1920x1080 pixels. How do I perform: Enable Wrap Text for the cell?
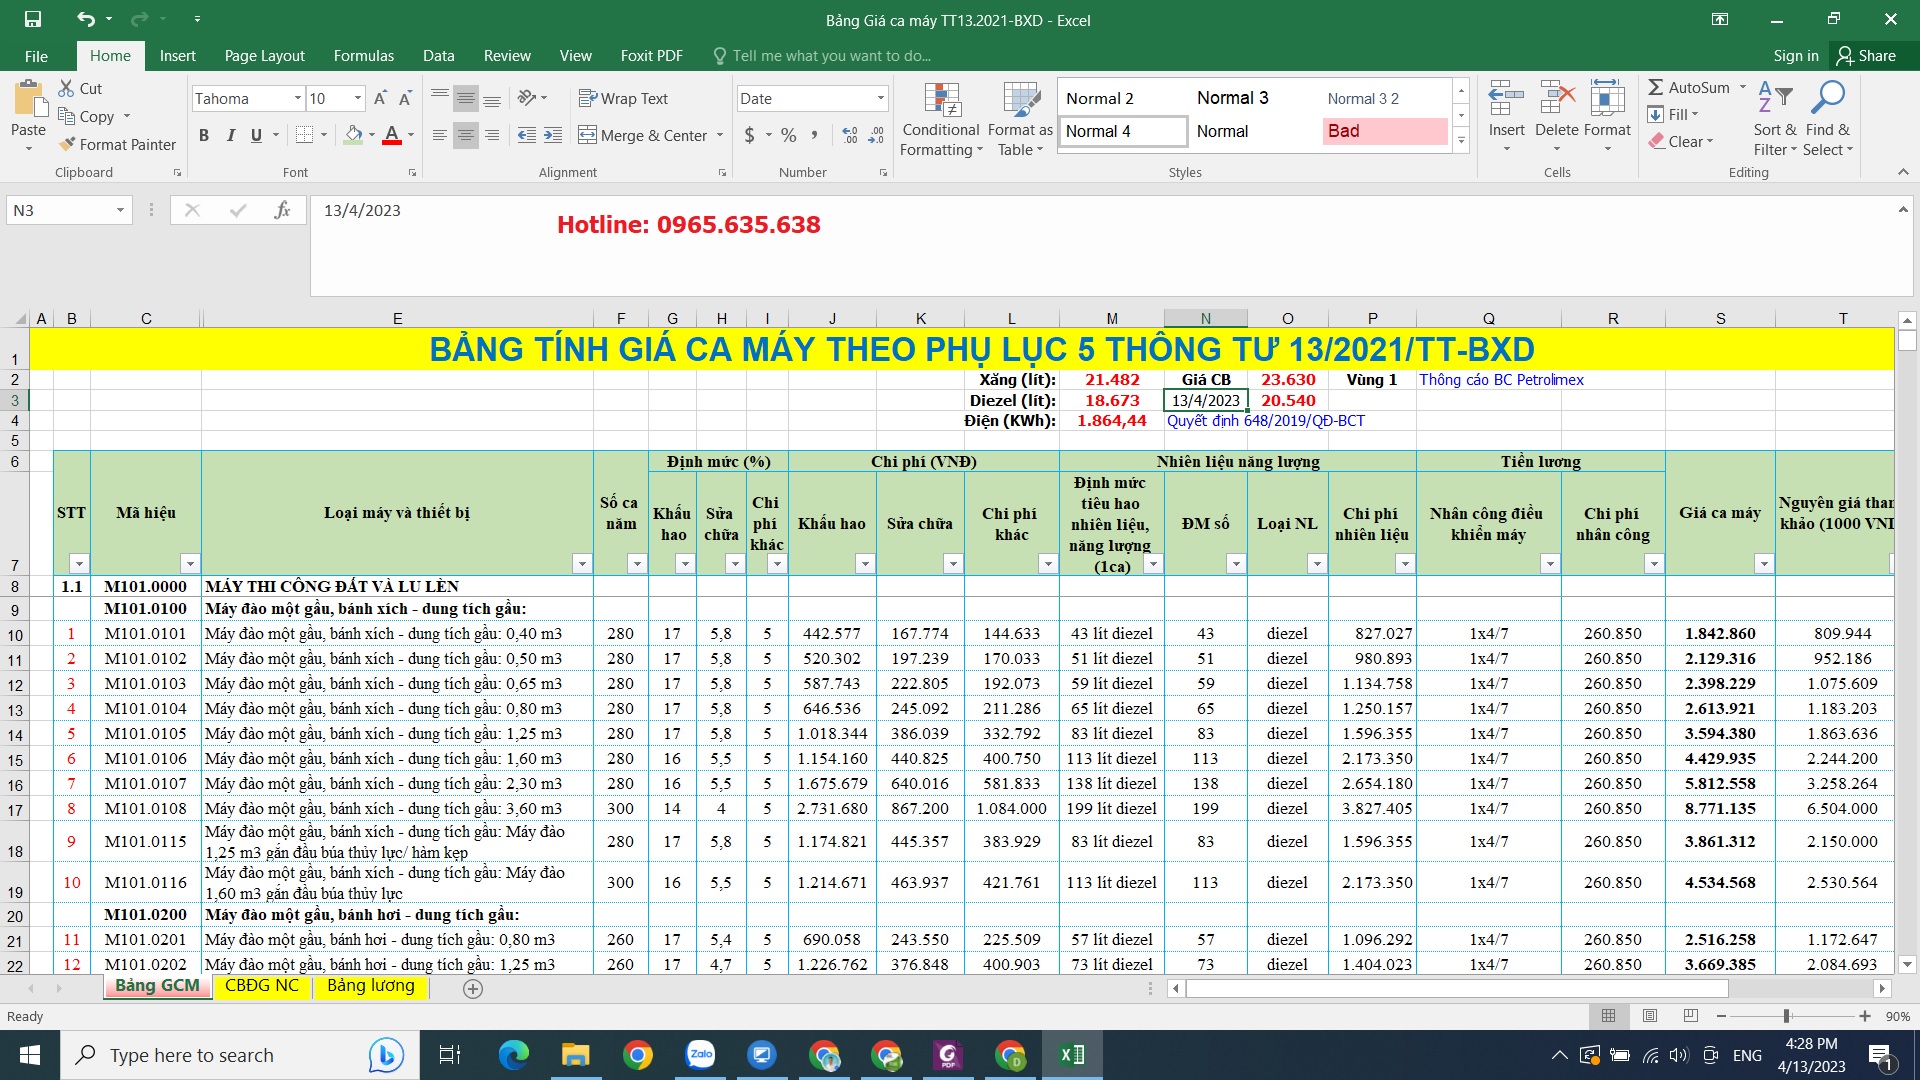625,98
